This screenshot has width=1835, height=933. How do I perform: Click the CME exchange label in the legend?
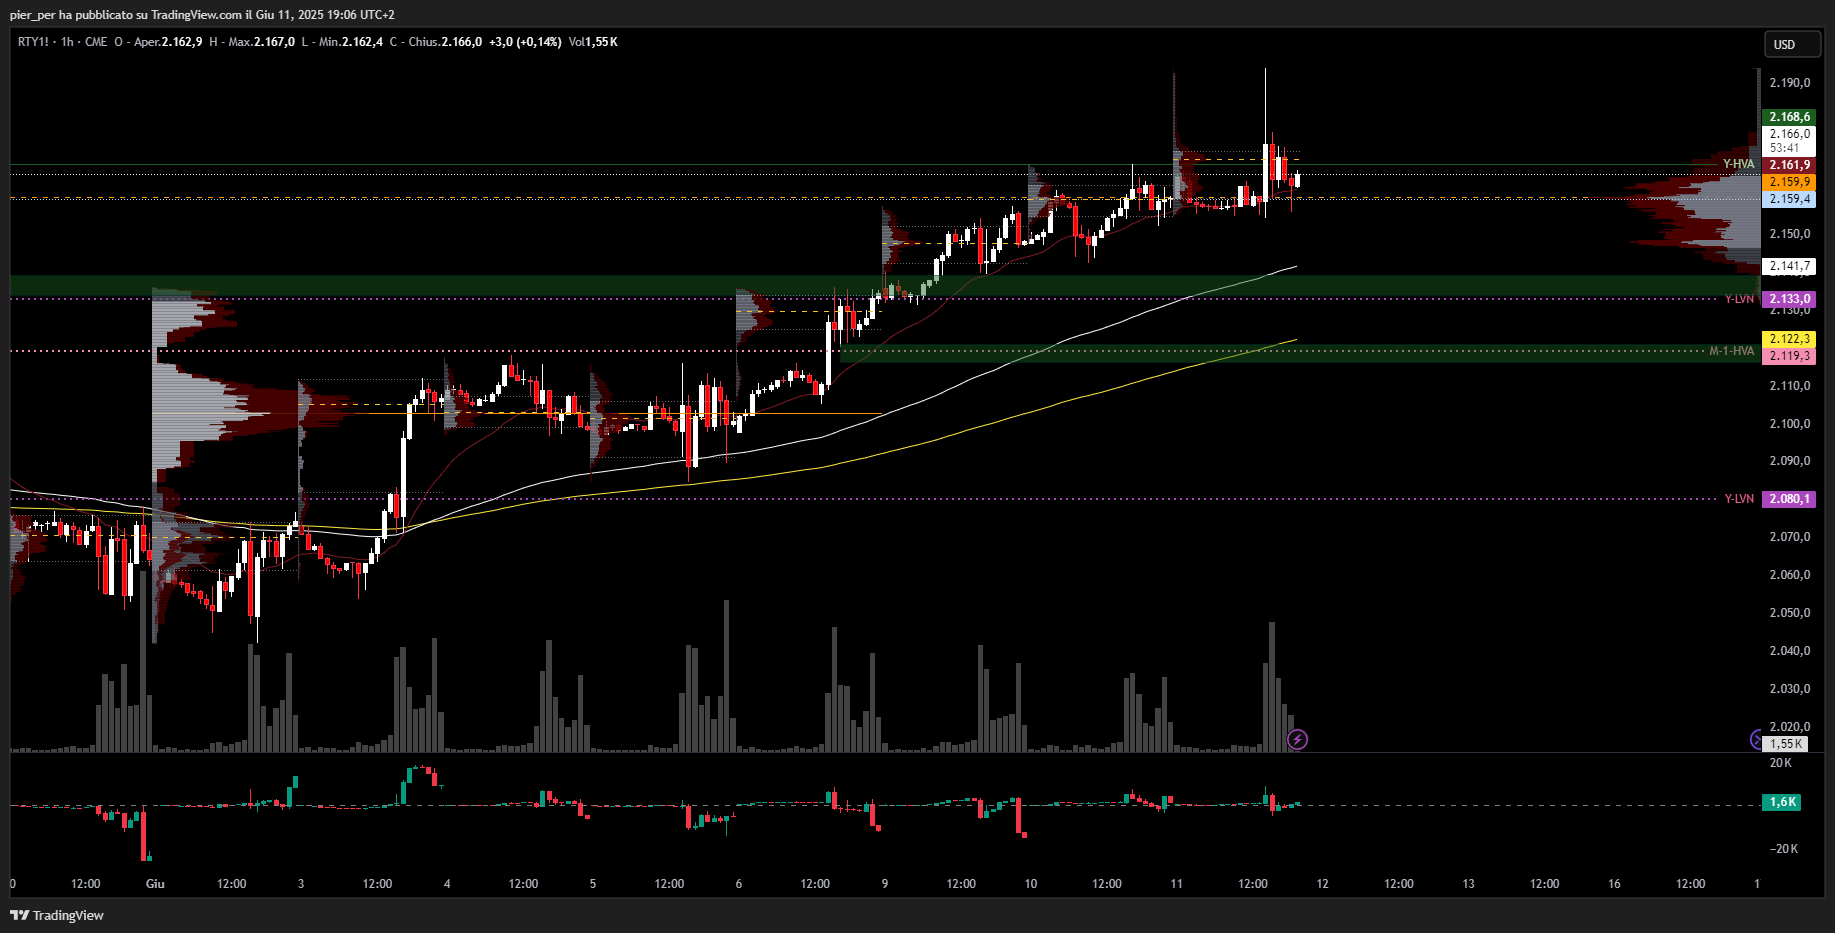tap(96, 42)
